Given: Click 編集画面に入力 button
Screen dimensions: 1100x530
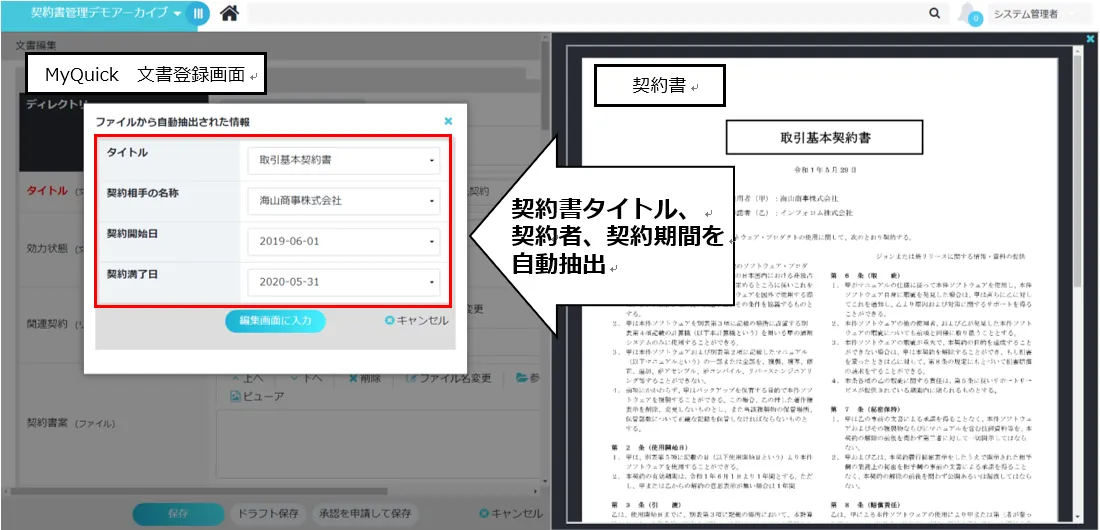Looking at the screenshot, I should (x=275, y=321).
